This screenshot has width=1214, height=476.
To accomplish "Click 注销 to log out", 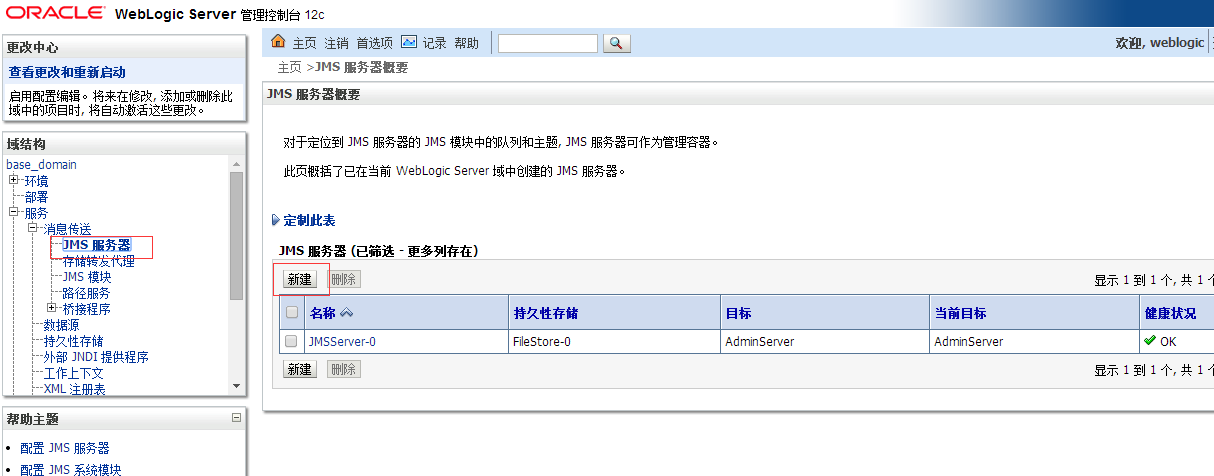I will pyautogui.click(x=337, y=43).
